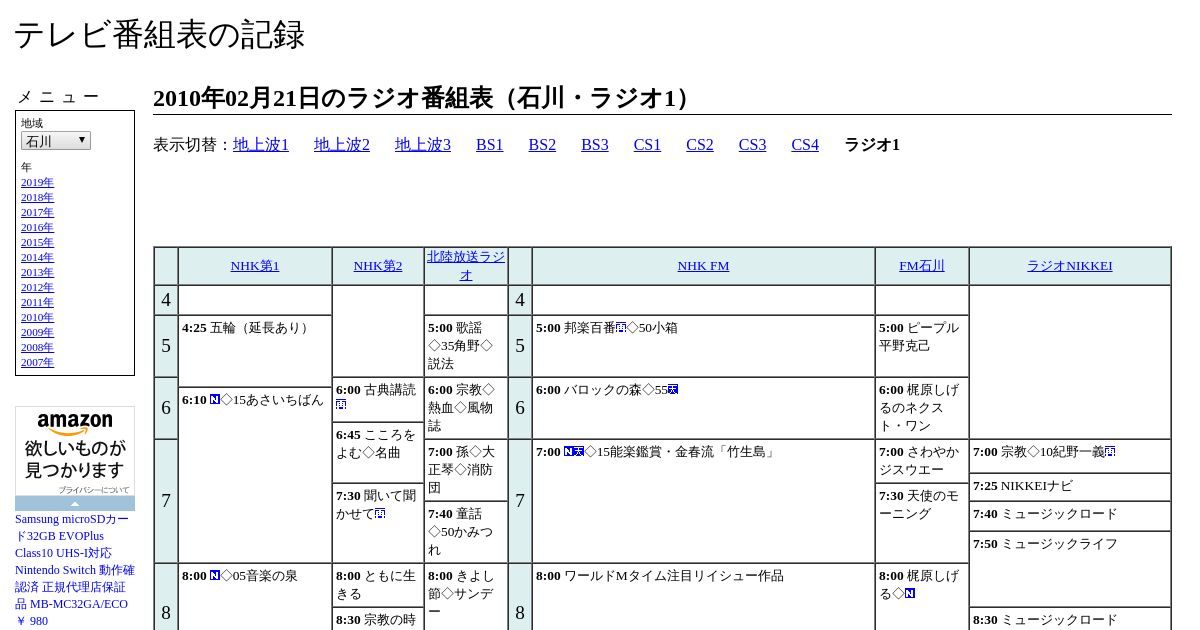
Task: Click the 7:40 童話◇50かみつれ cell
Action: point(466,532)
